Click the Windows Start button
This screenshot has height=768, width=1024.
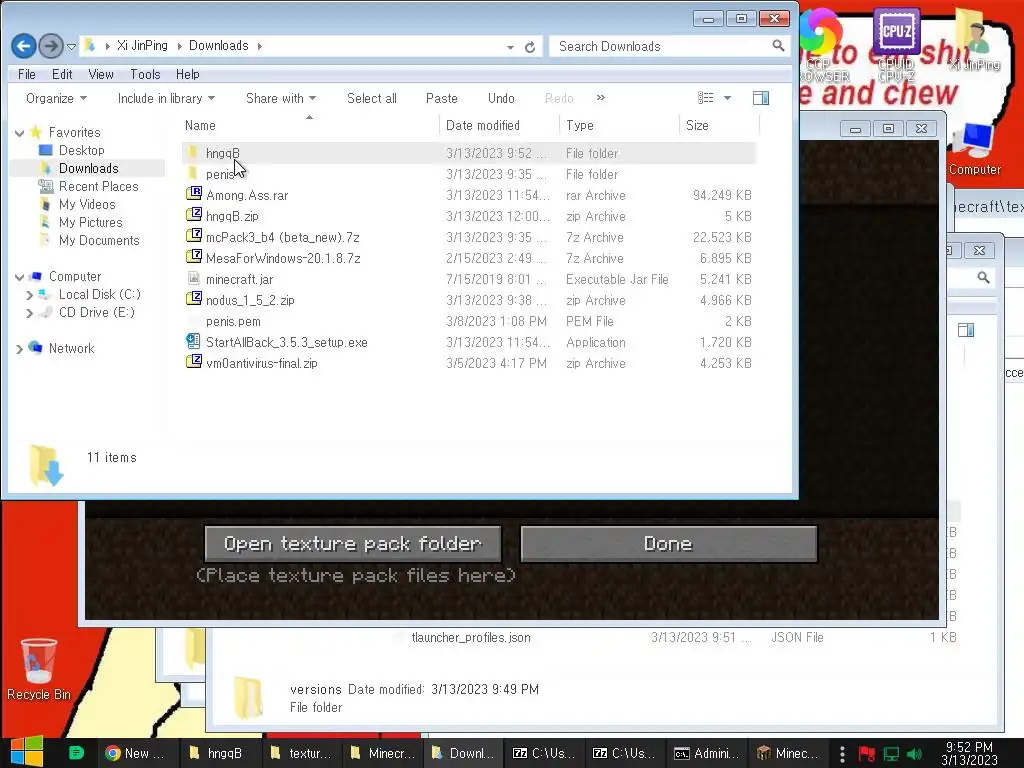(26, 752)
